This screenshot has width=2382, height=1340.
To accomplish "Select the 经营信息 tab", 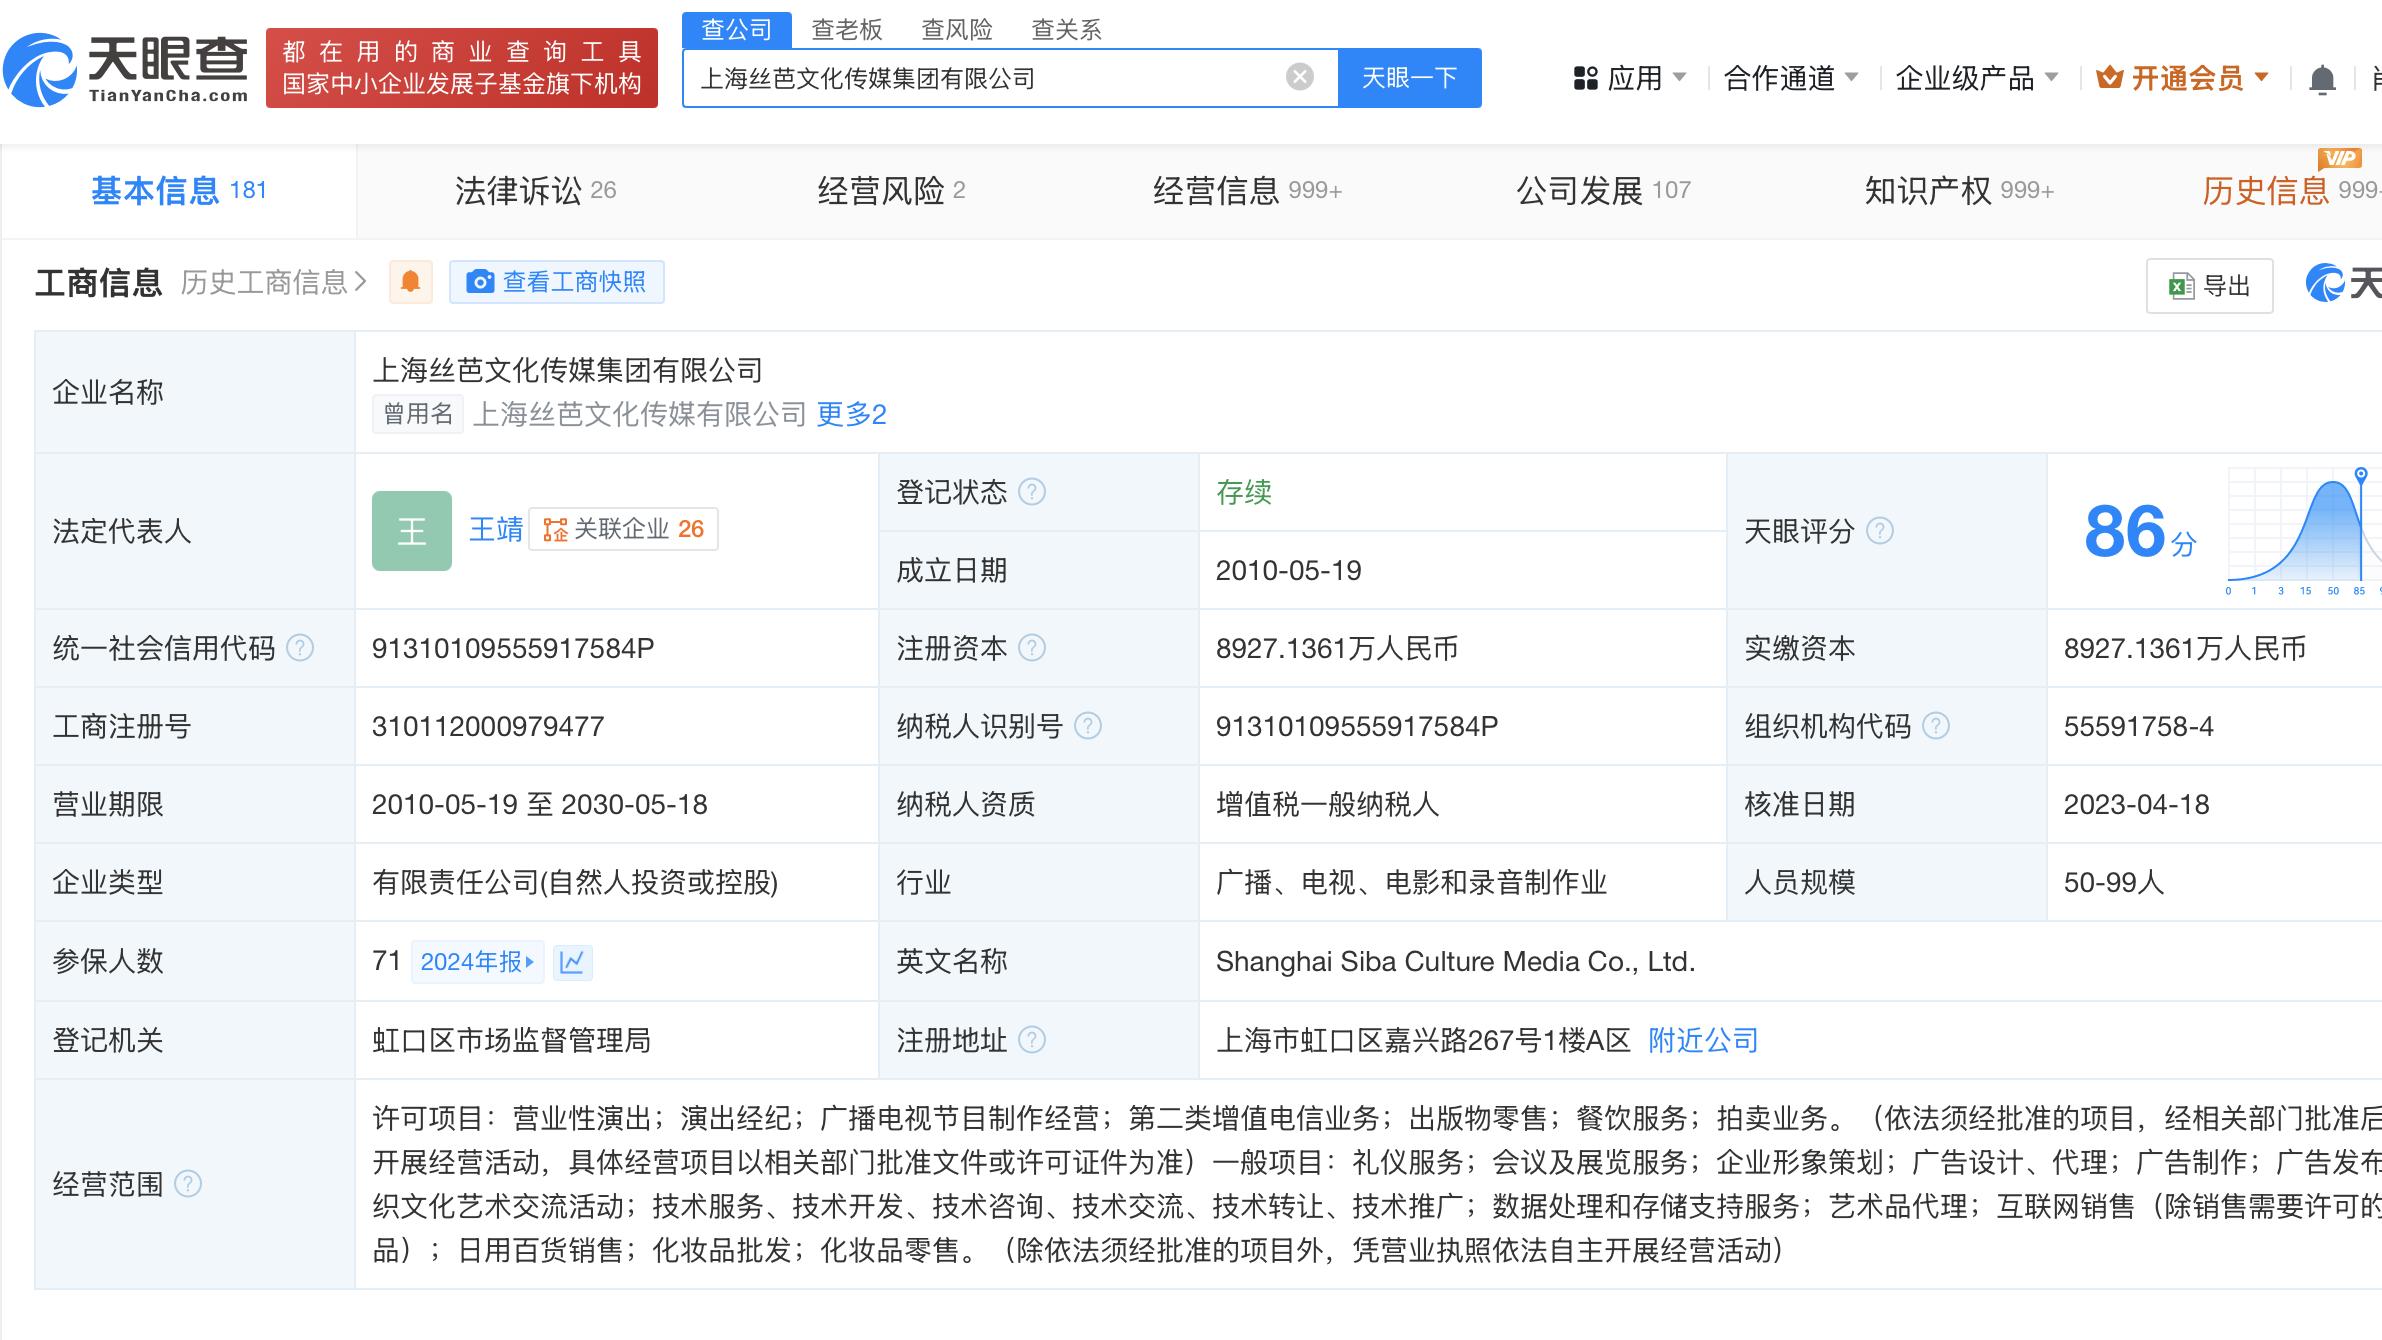I will tap(1247, 190).
